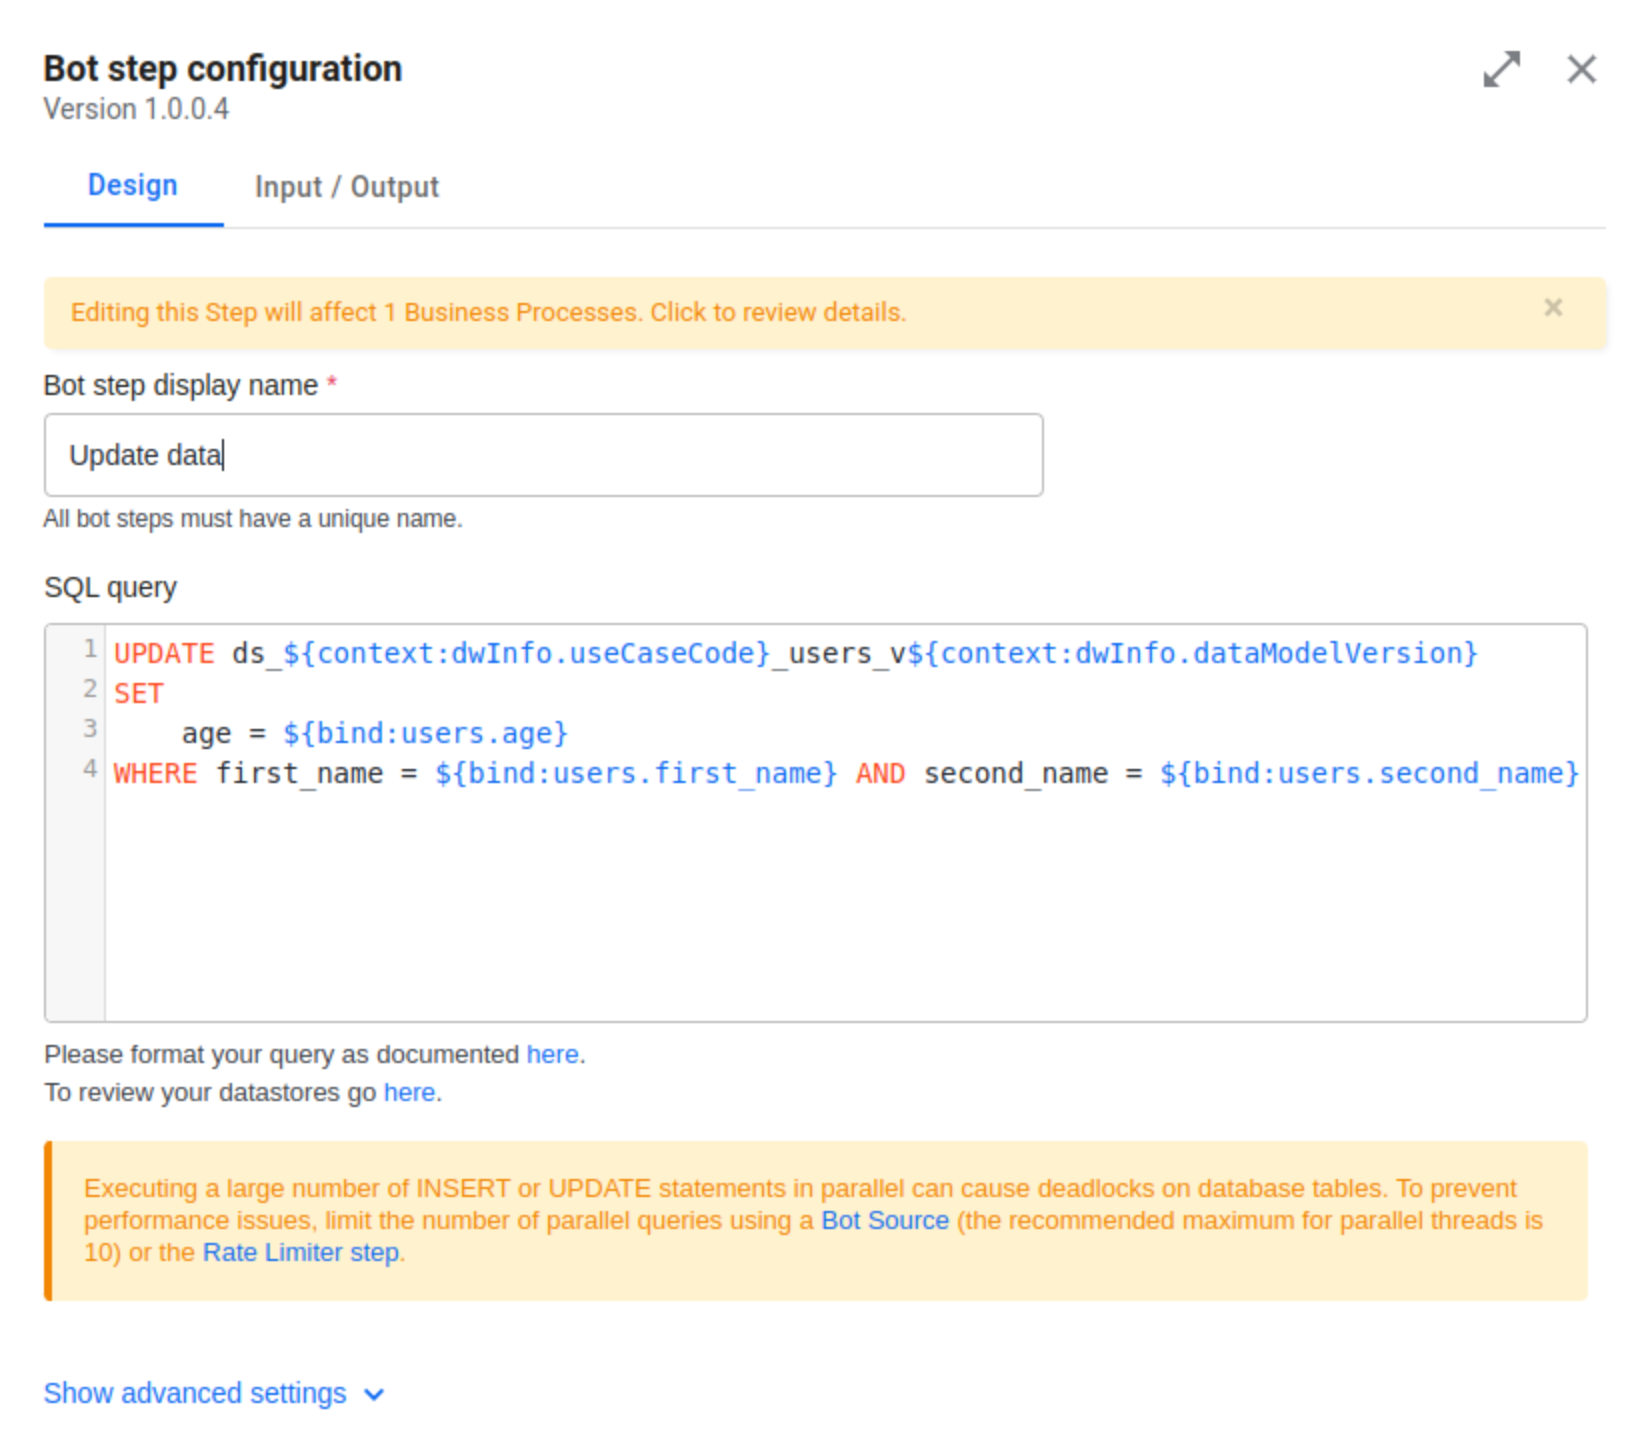
Task: Click the warning text to review affected Business Processes
Action: (x=488, y=312)
